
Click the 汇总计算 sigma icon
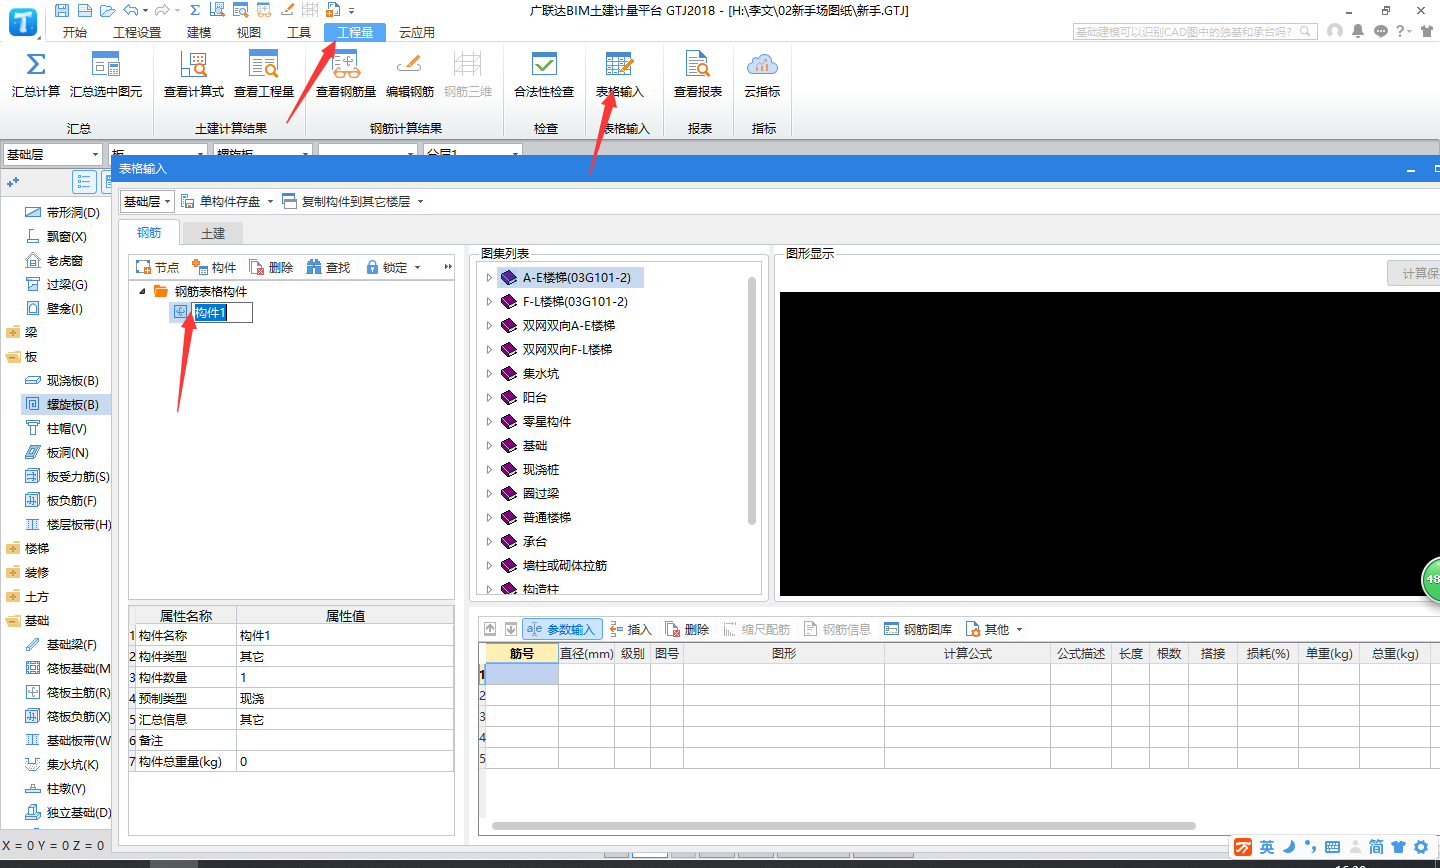click(x=36, y=65)
